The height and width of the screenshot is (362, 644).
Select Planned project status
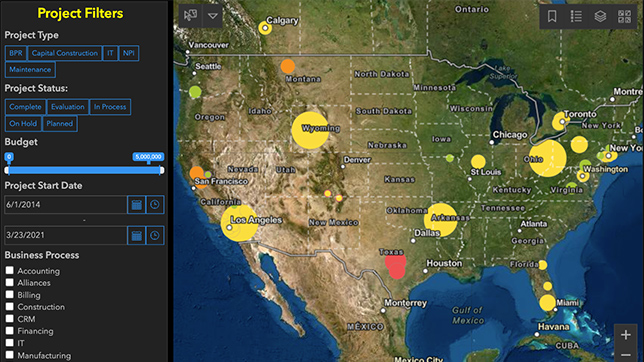click(60, 124)
